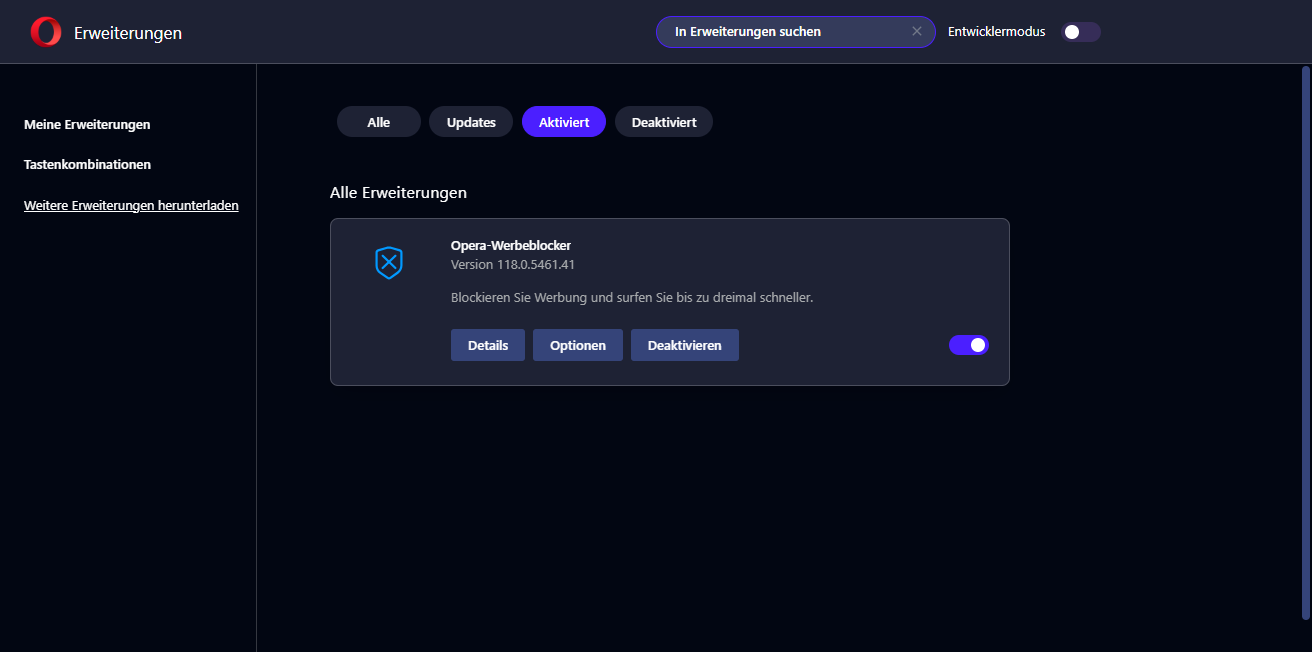This screenshot has width=1312, height=652.
Task: Select the Aktiviert filter tab
Action: 564,122
